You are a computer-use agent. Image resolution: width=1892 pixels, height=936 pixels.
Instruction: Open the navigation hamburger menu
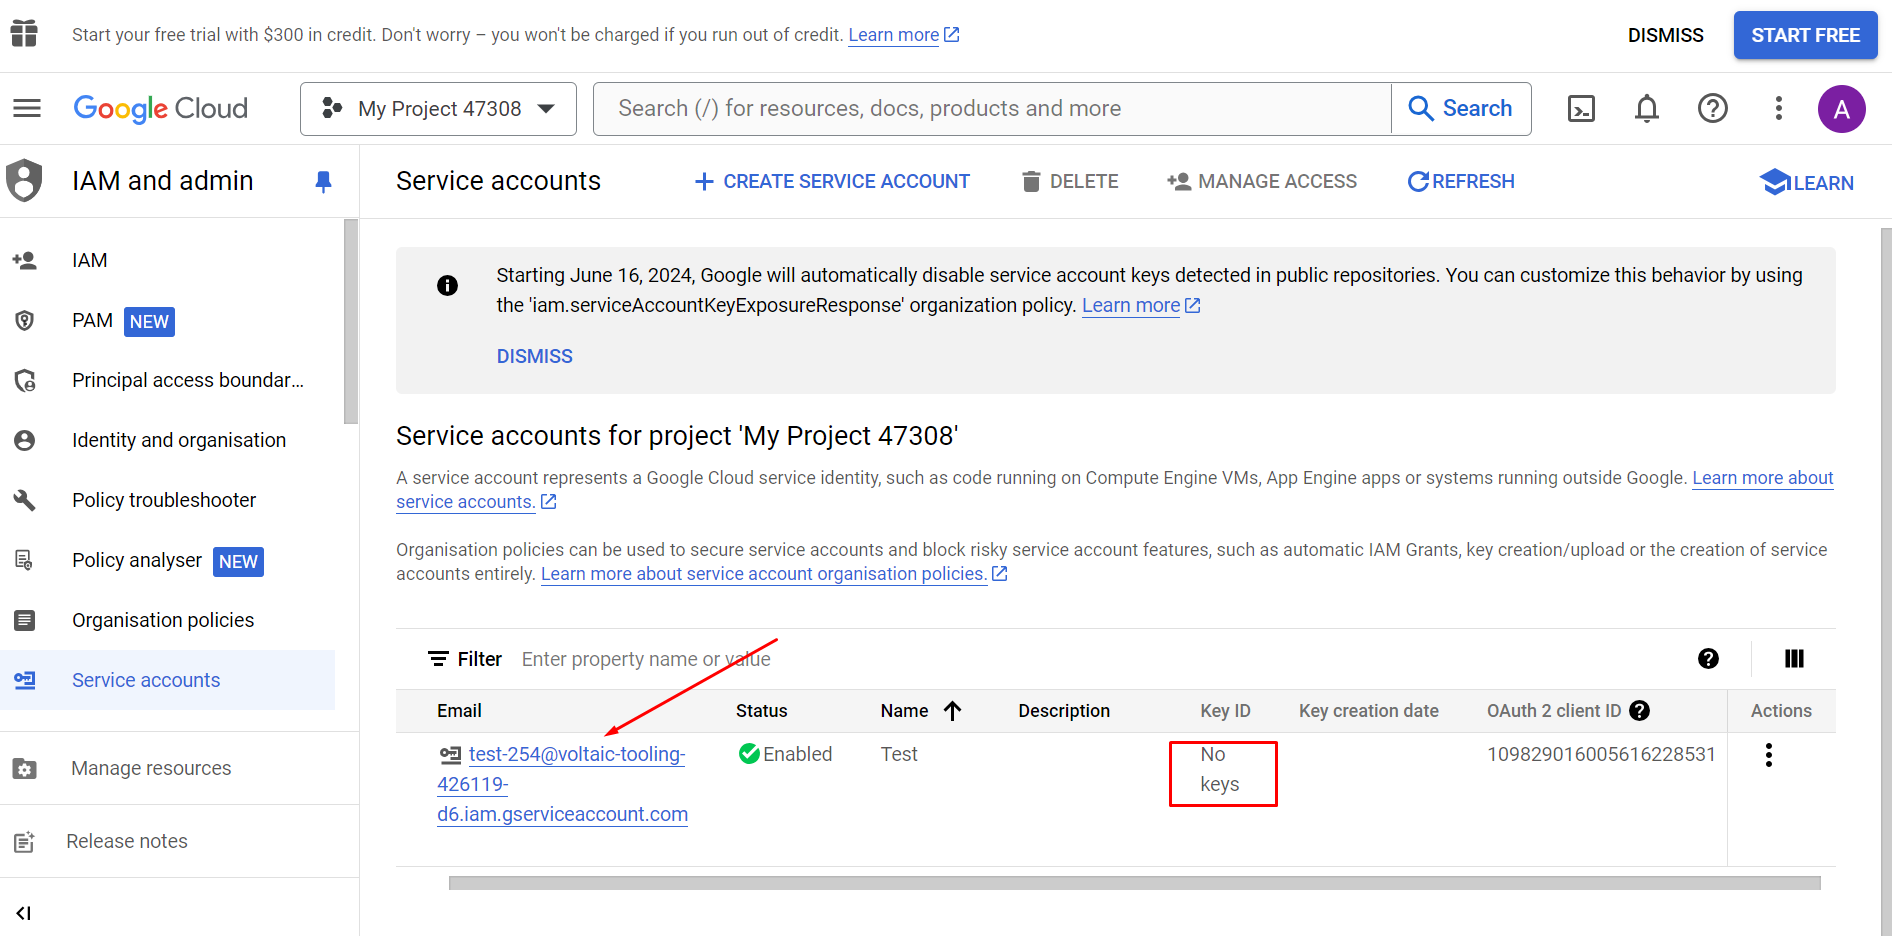click(x=27, y=109)
